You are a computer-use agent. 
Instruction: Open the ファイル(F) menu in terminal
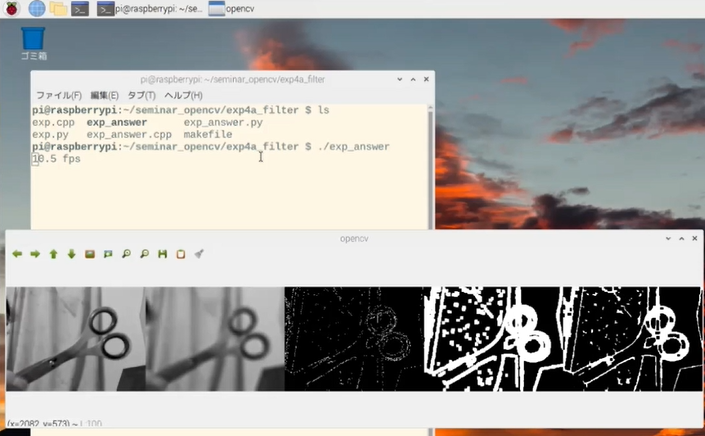(x=59, y=95)
